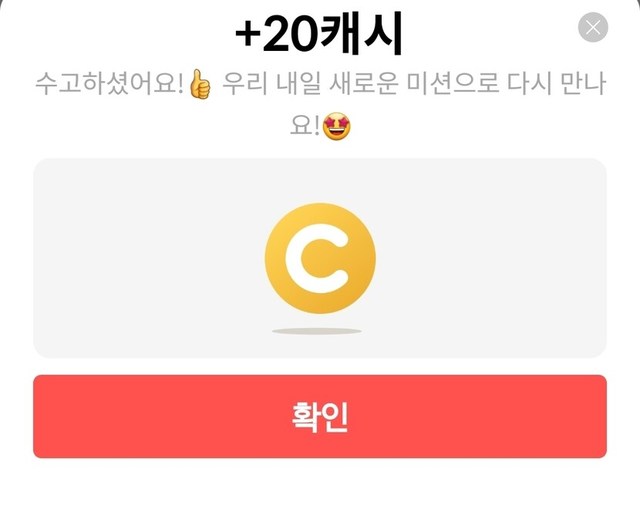Click the +20캐시 heading
This screenshot has width=640, height=508.
point(320,33)
